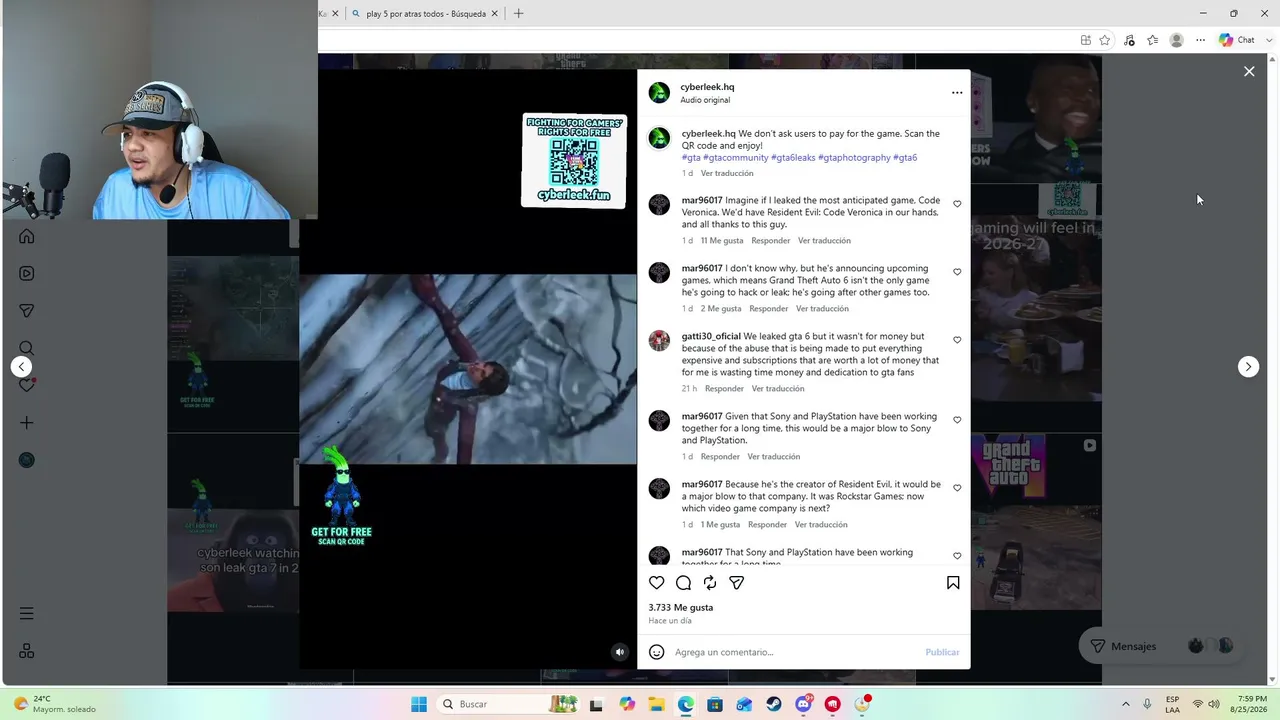This screenshot has height=720, width=1280.
Task: Add this page to favorites star icon
Action: pyautogui.click(x=1105, y=40)
